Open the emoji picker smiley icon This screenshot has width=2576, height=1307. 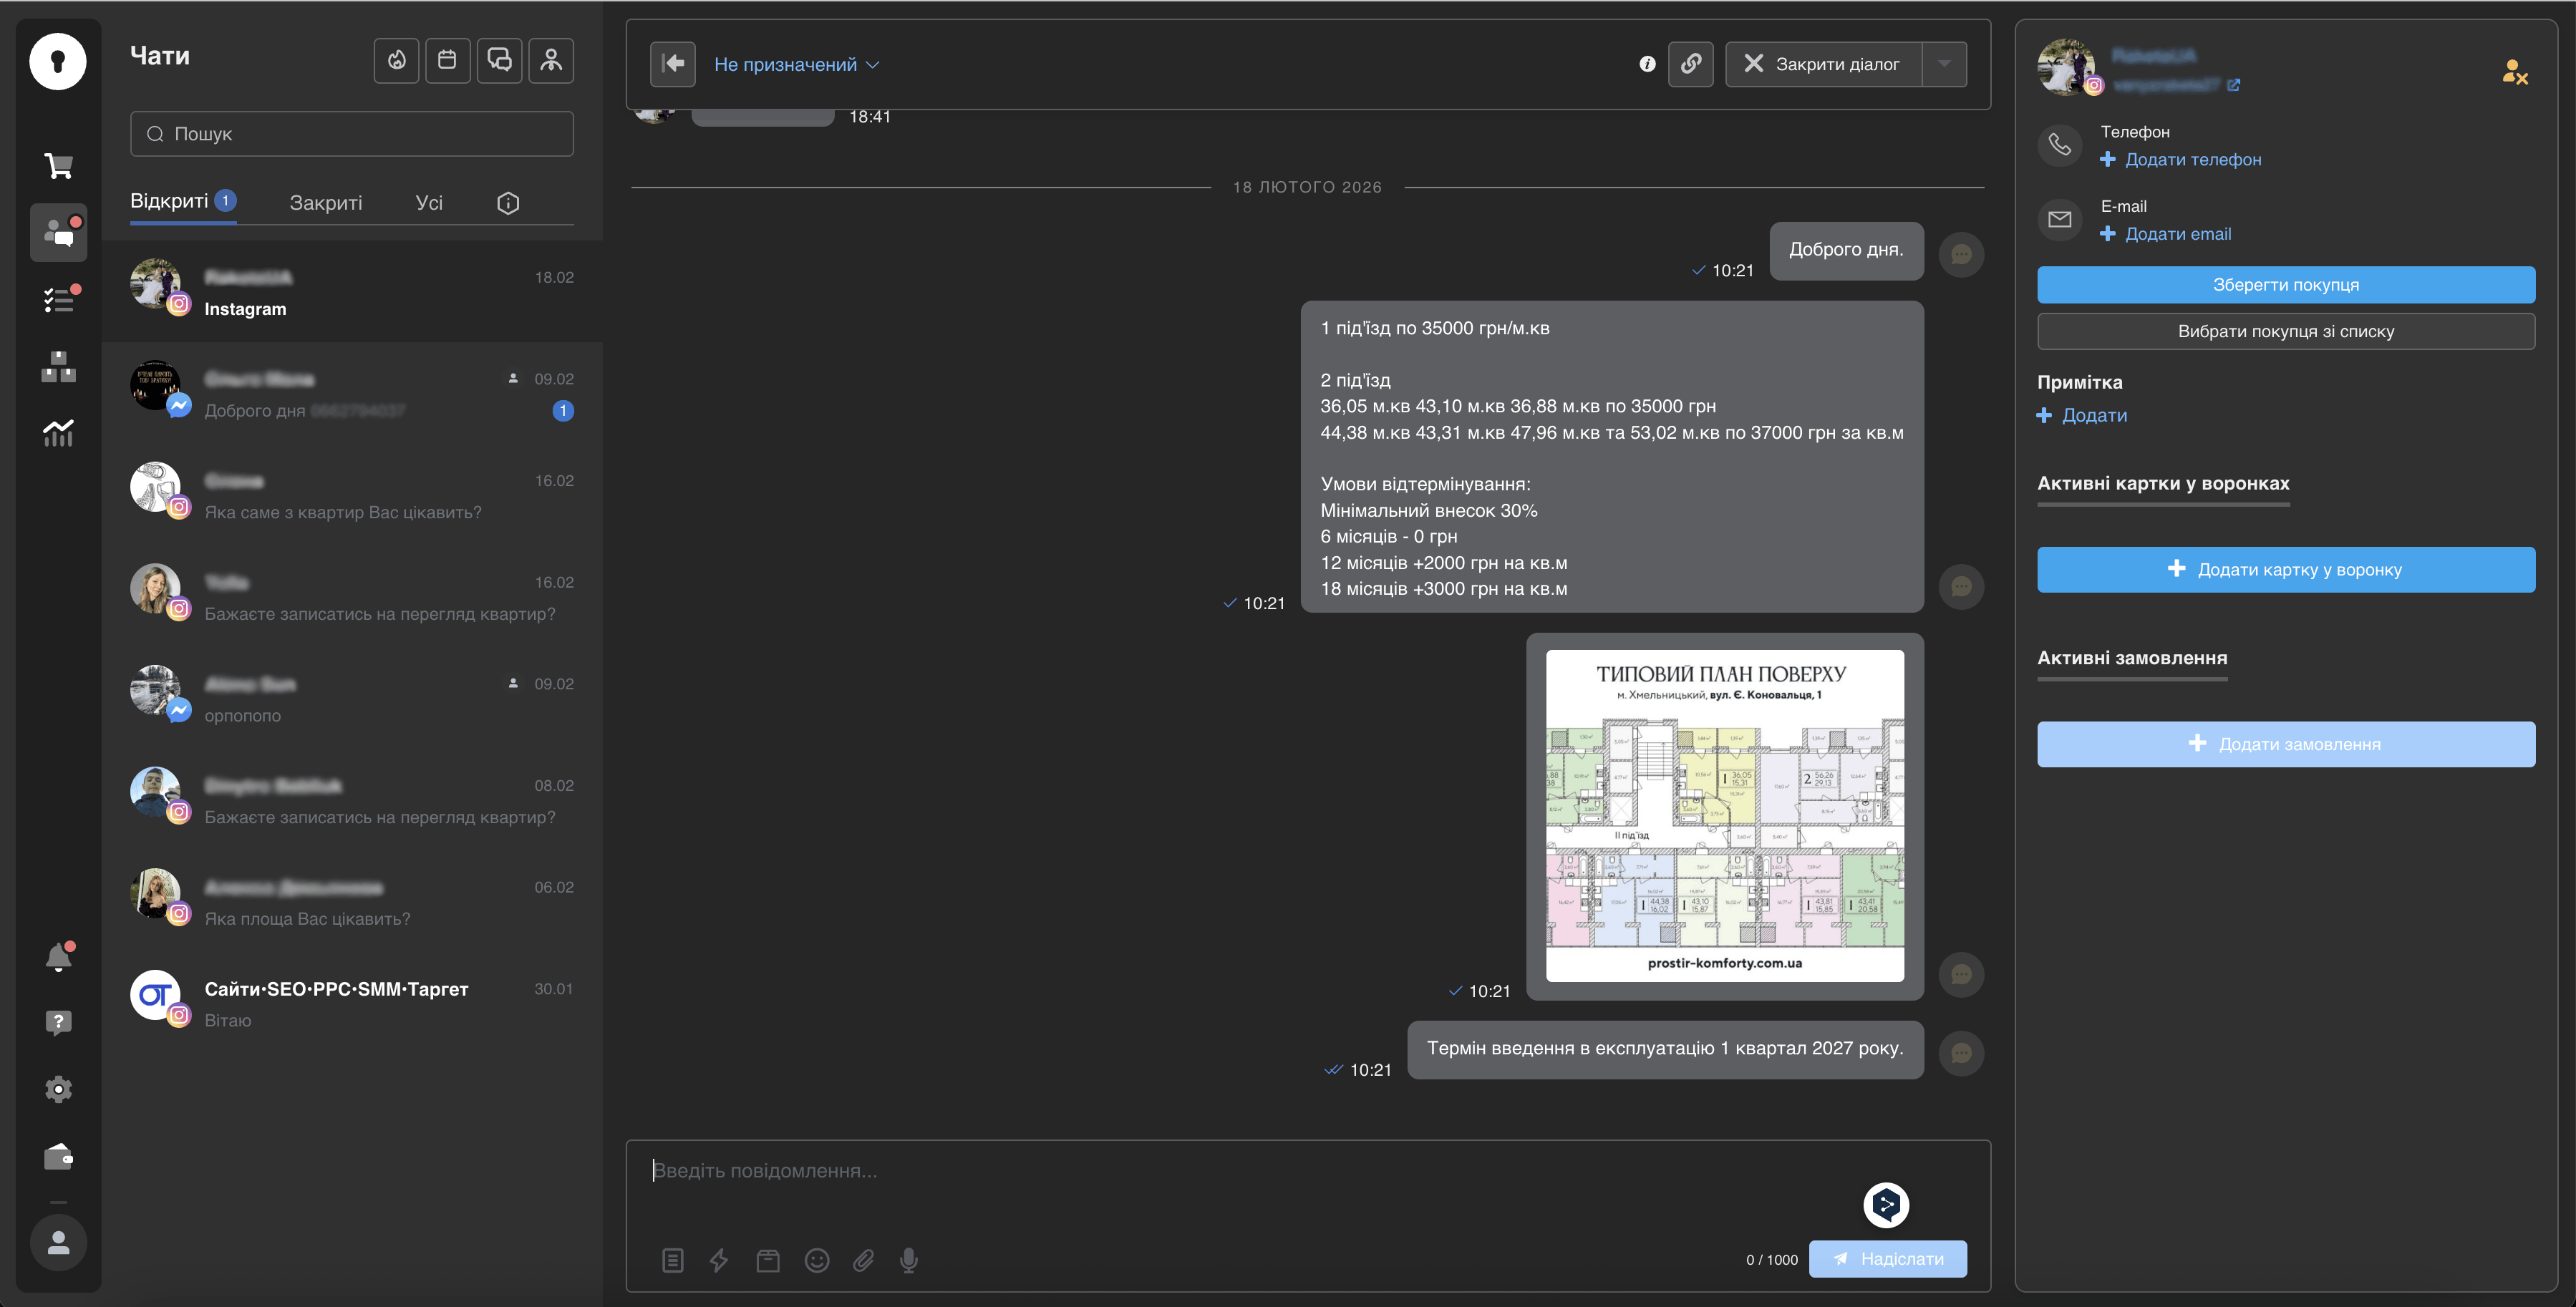click(817, 1260)
